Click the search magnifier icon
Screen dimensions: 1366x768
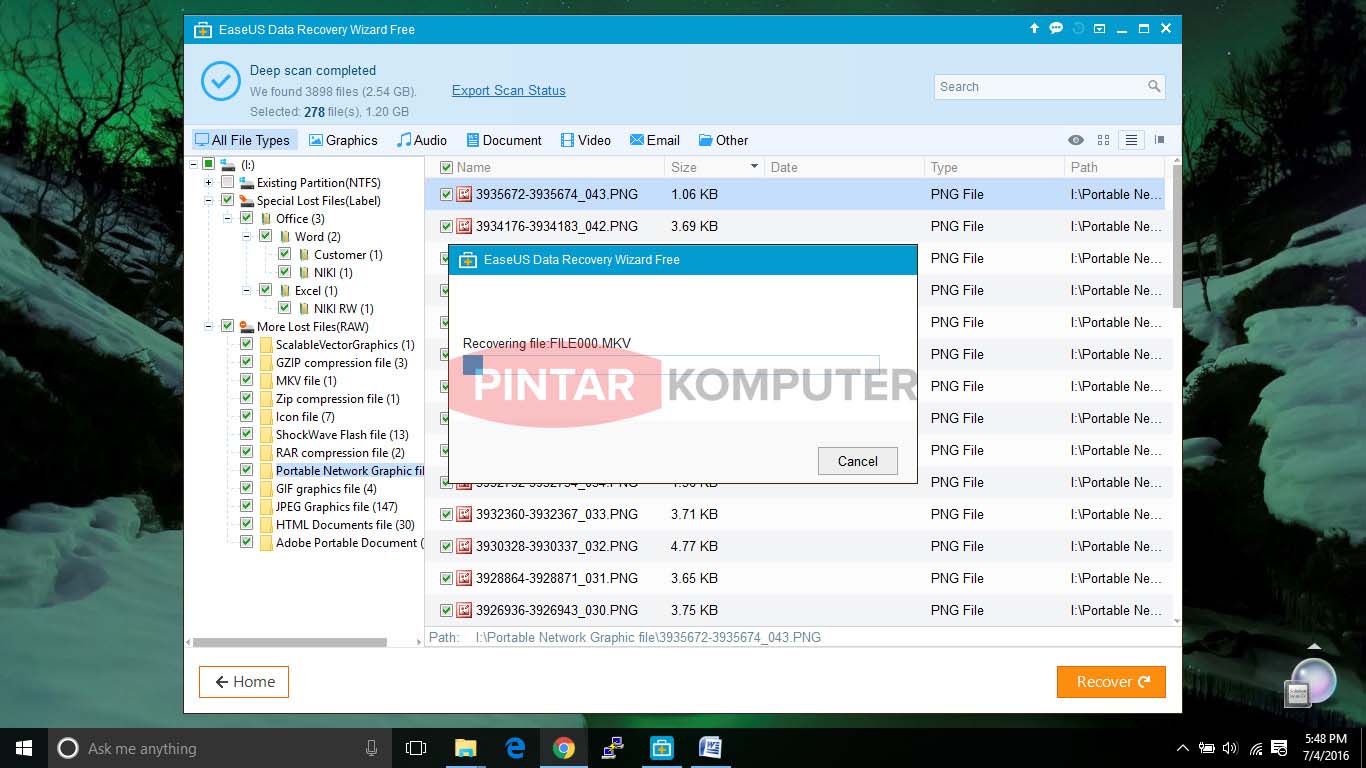click(1154, 87)
